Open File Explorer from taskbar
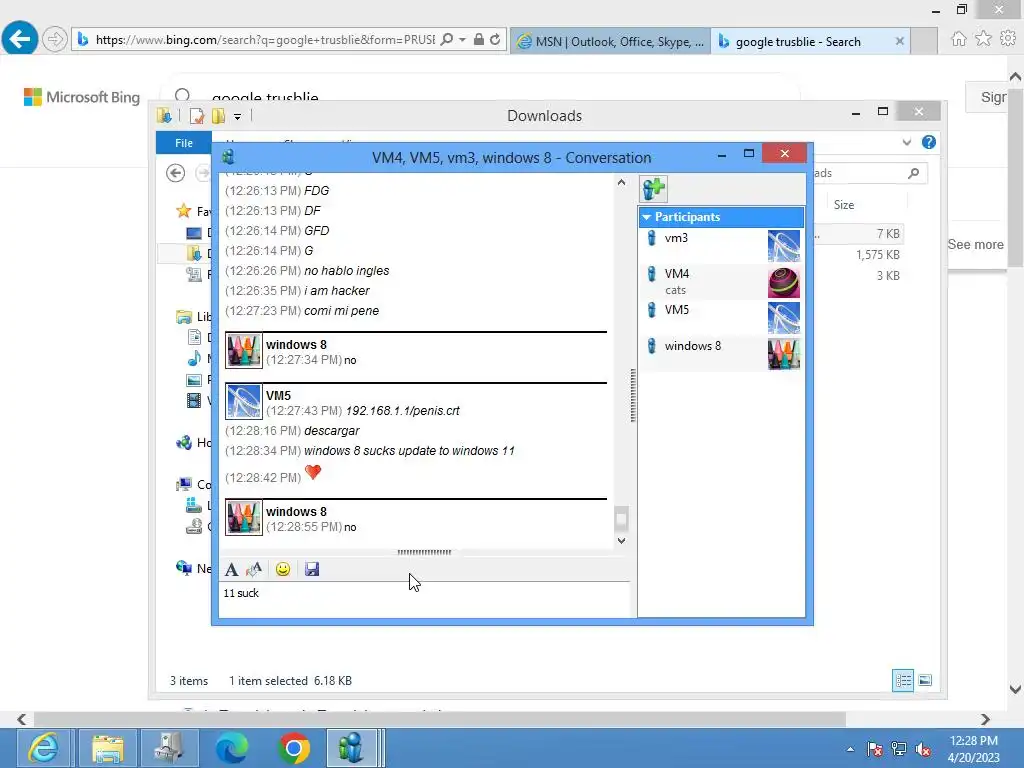The image size is (1024, 768). pos(108,748)
